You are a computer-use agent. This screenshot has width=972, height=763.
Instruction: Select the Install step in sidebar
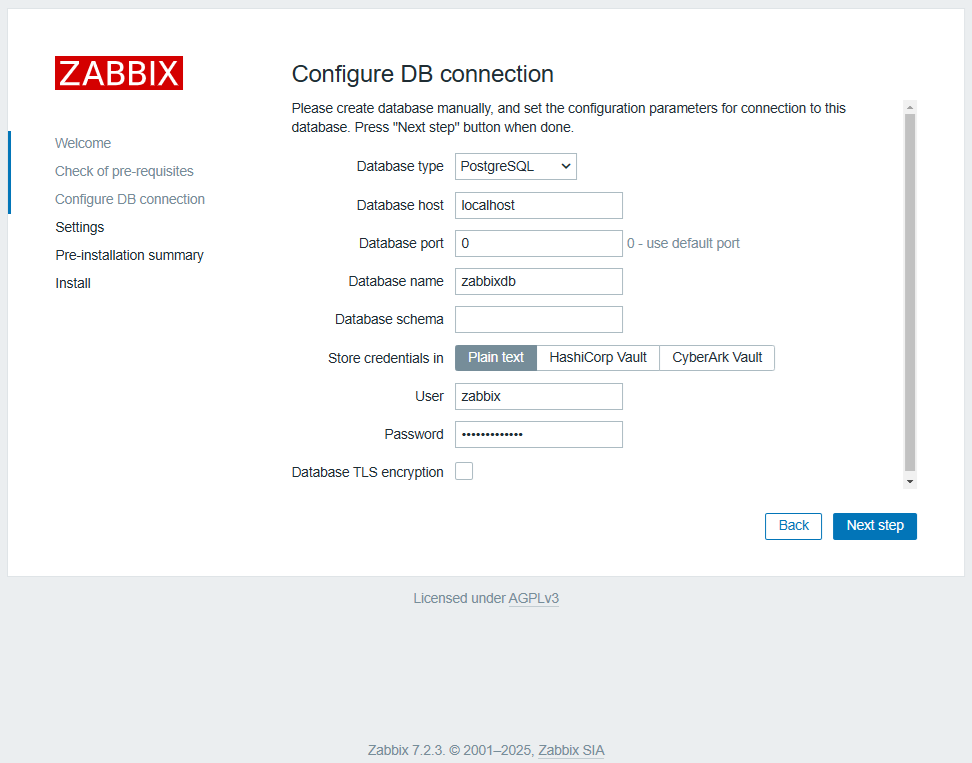[73, 283]
